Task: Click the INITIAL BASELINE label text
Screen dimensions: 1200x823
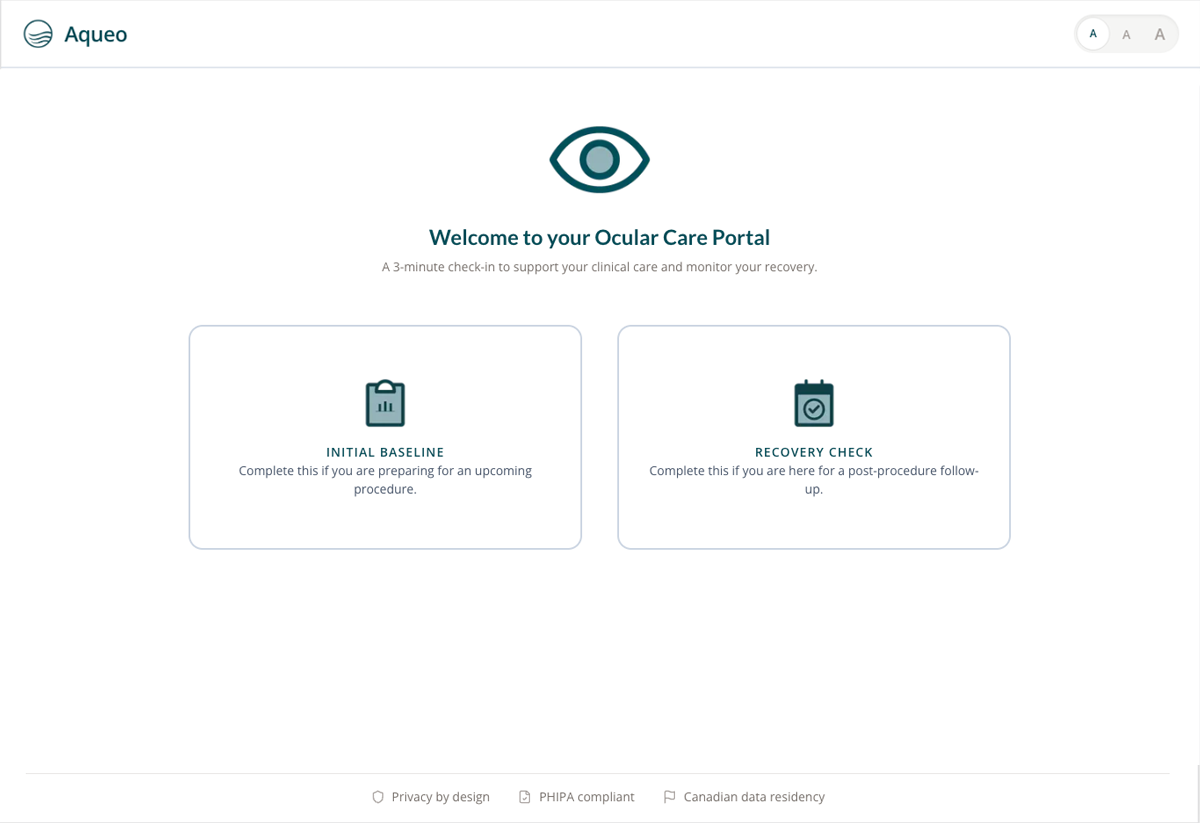Action: tap(385, 452)
